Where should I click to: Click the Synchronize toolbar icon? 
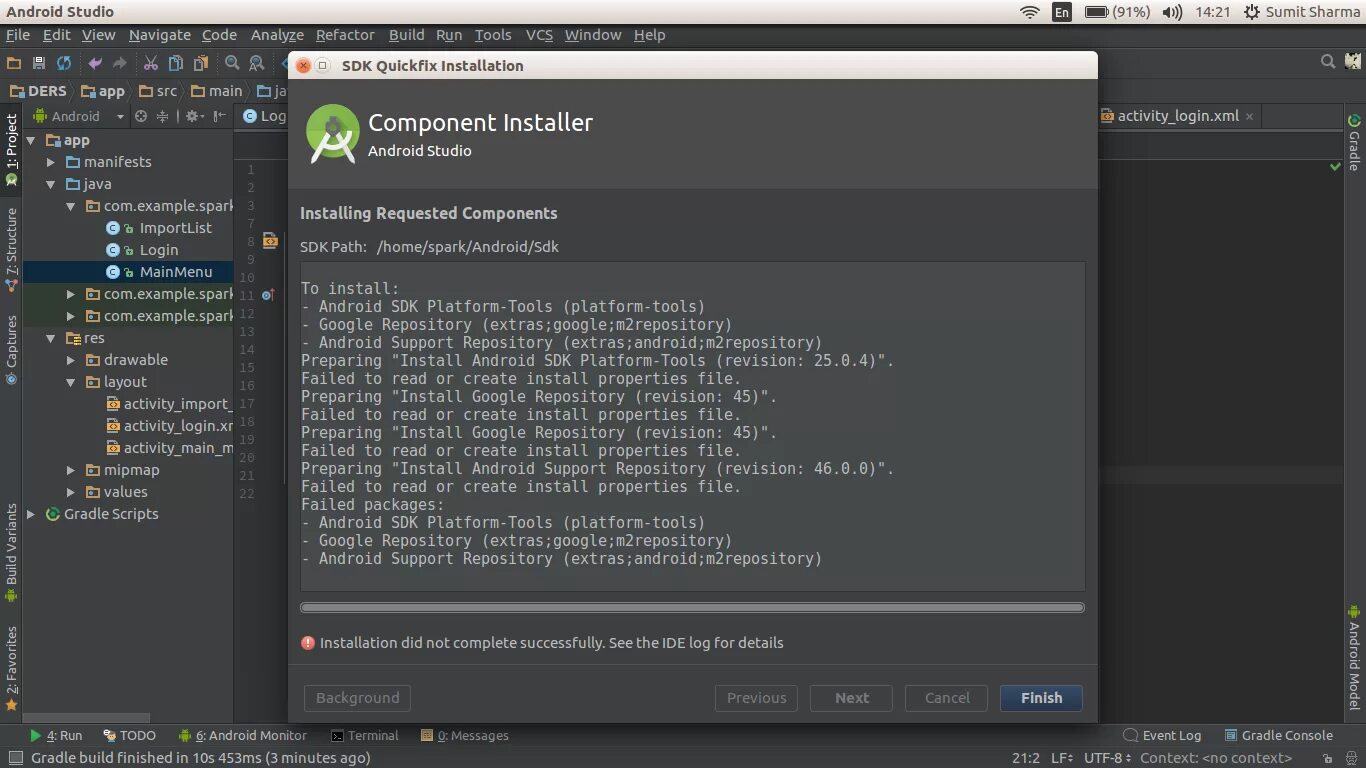click(x=64, y=63)
